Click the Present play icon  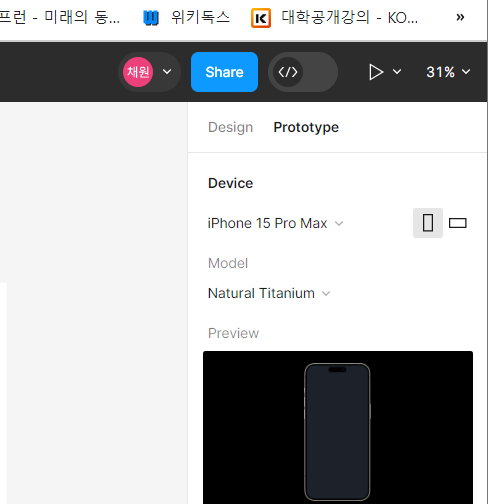point(376,72)
